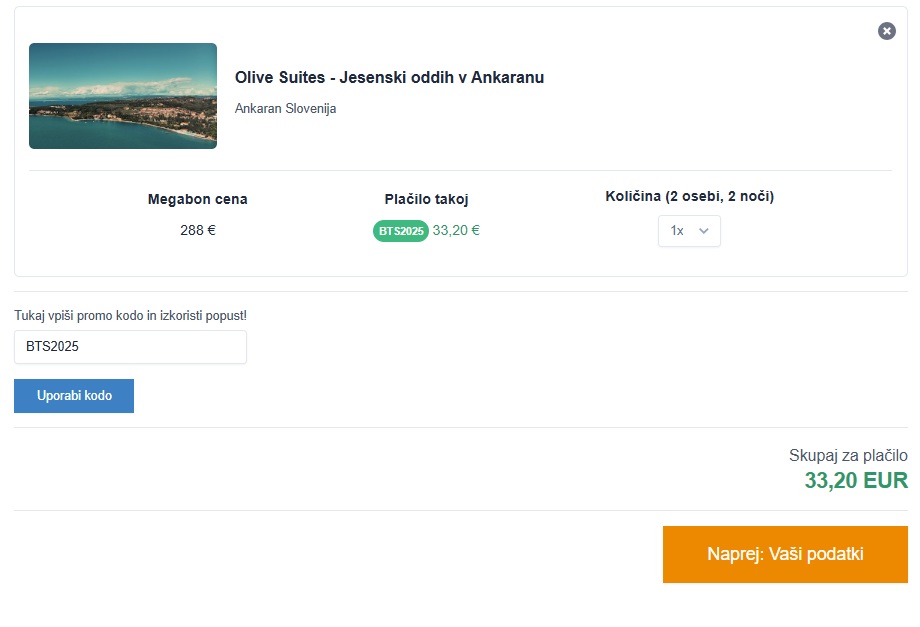Focus the promo code input field
Image resolution: width=920 pixels, height=627 pixels.
click(130, 347)
